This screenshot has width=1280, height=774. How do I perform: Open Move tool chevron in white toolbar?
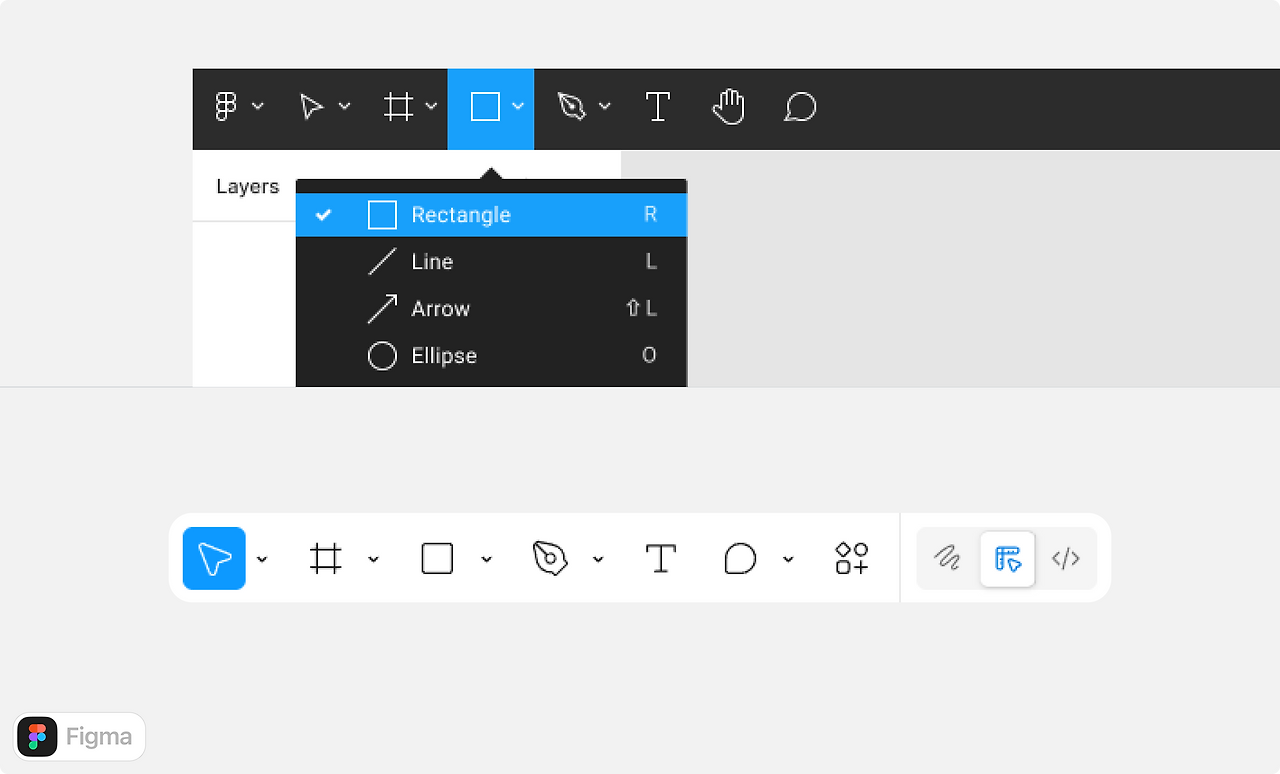coord(262,559)
